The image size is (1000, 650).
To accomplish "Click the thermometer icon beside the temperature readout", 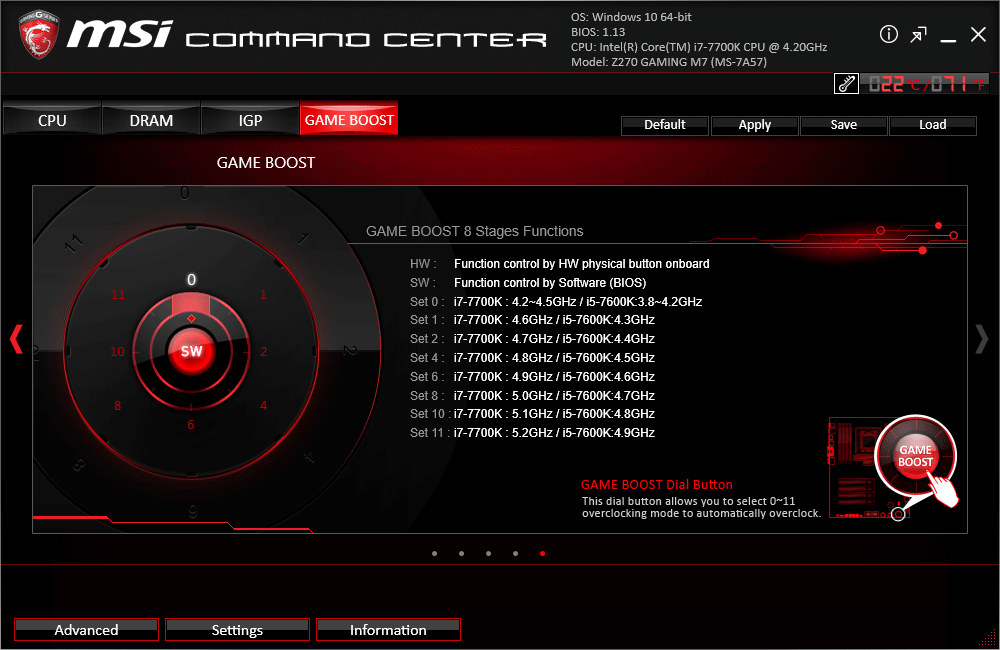I will 845,83.
